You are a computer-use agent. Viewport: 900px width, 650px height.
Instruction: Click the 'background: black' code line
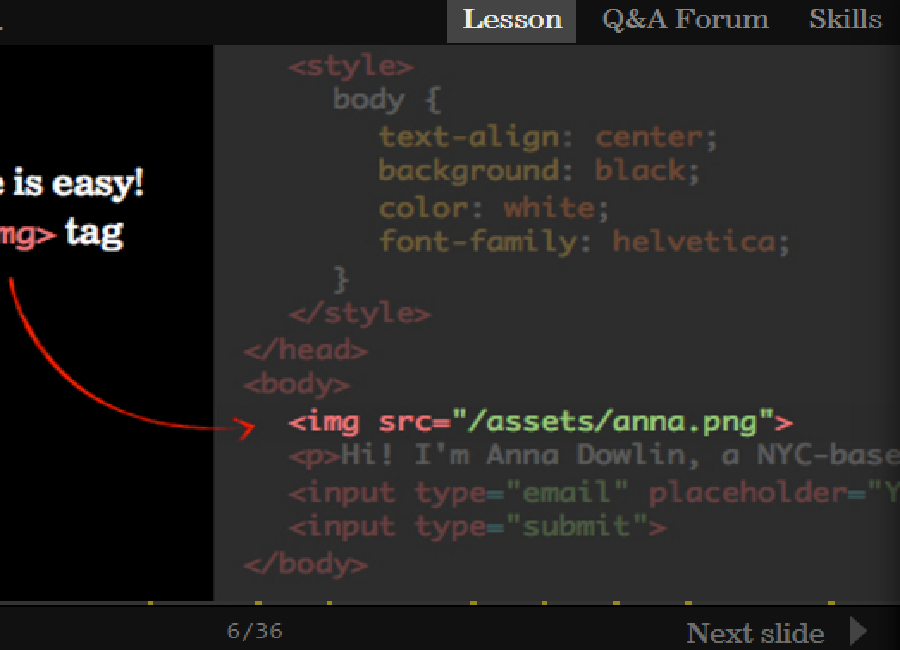tap(539, 171)
